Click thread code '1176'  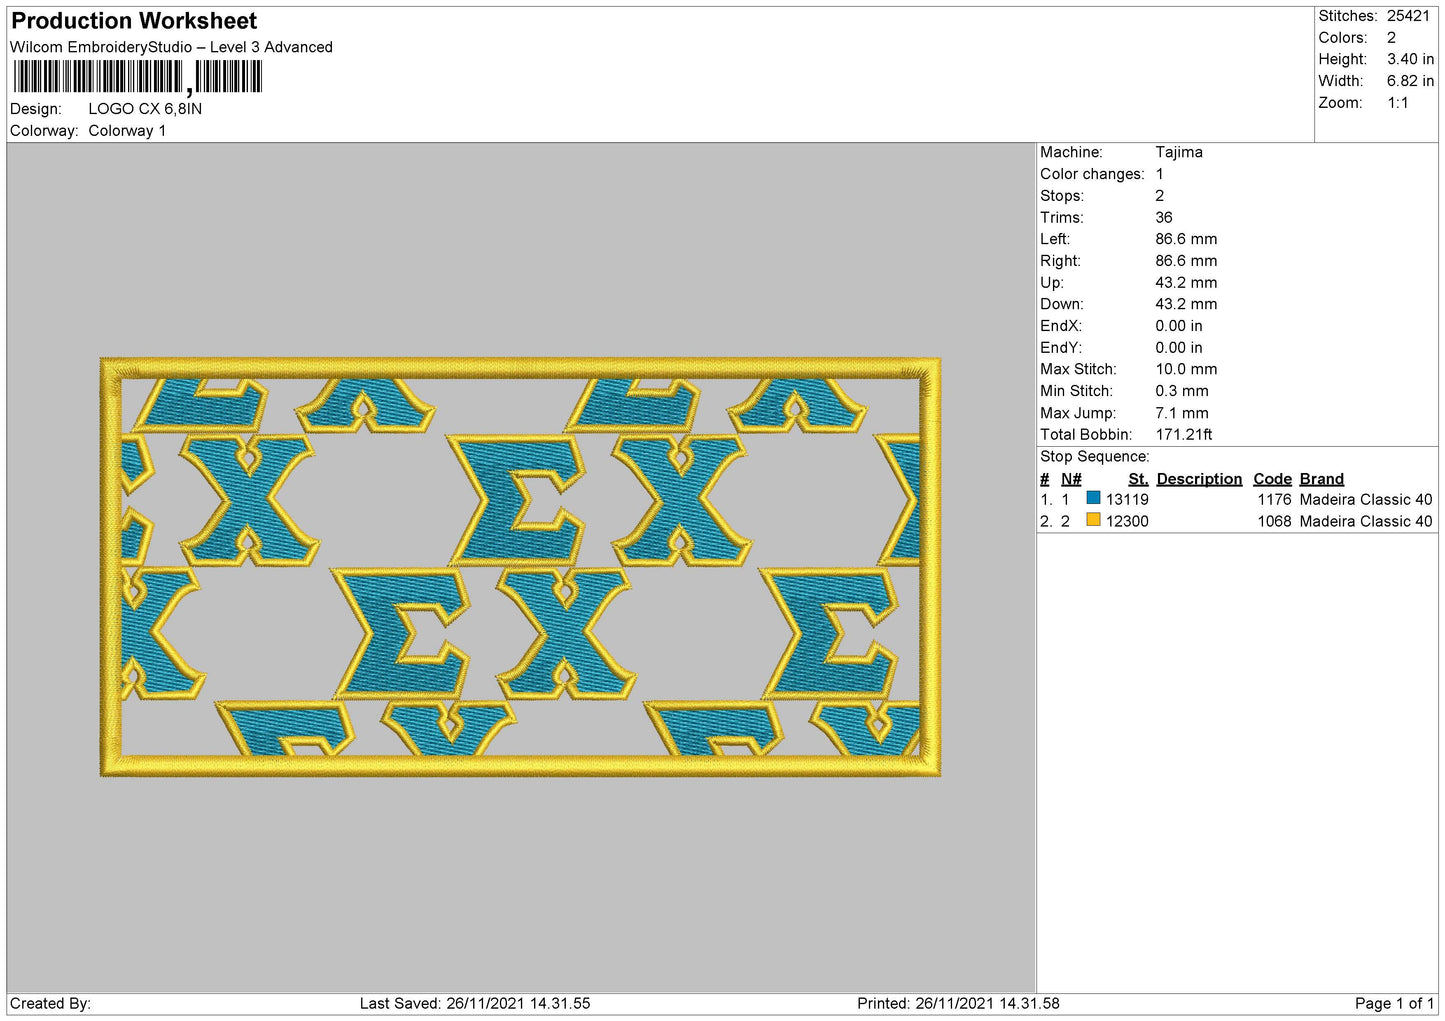pos(1275,500)
